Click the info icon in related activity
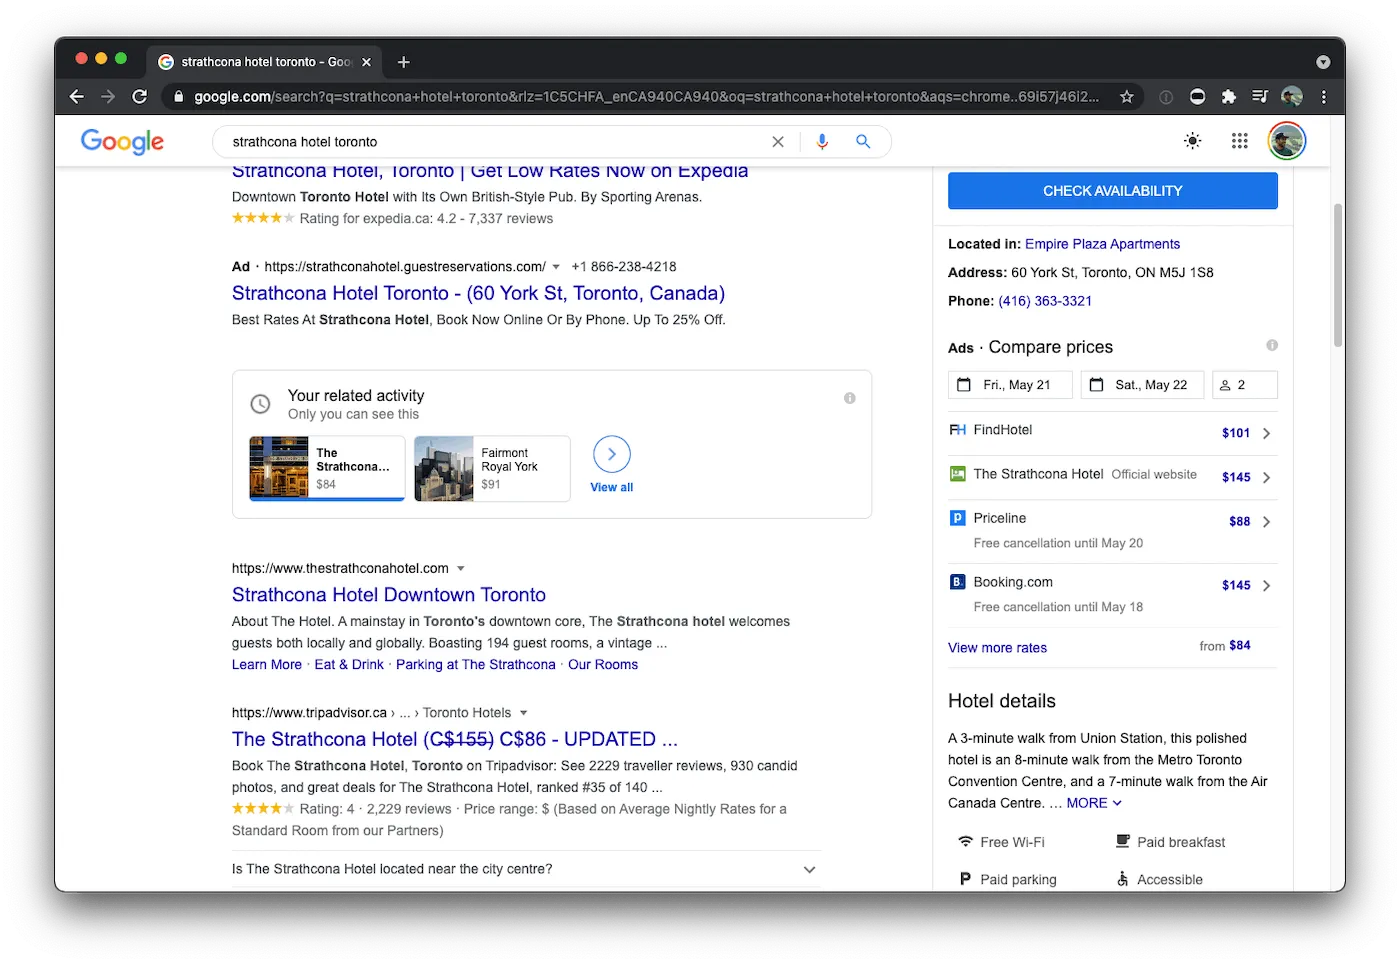The height and width of the screenshot is (964, 1400). (849, 398)
